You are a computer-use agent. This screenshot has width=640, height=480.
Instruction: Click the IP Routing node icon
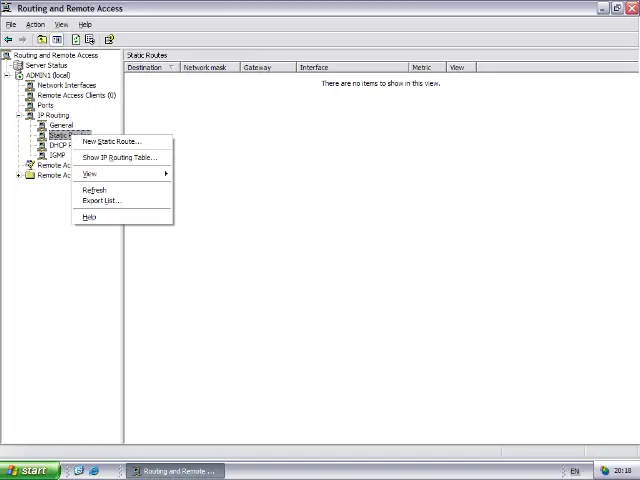[30, 116]
